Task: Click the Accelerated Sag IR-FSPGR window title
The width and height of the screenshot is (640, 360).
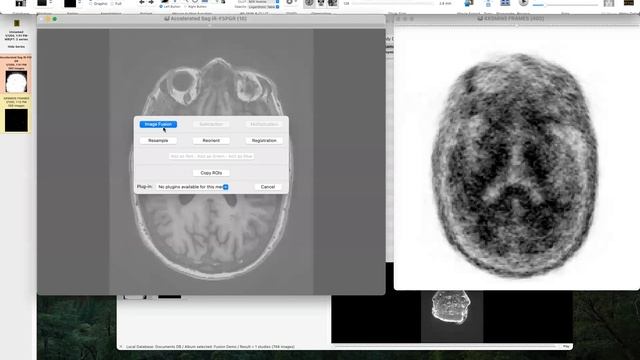Action: pos(208,19)
